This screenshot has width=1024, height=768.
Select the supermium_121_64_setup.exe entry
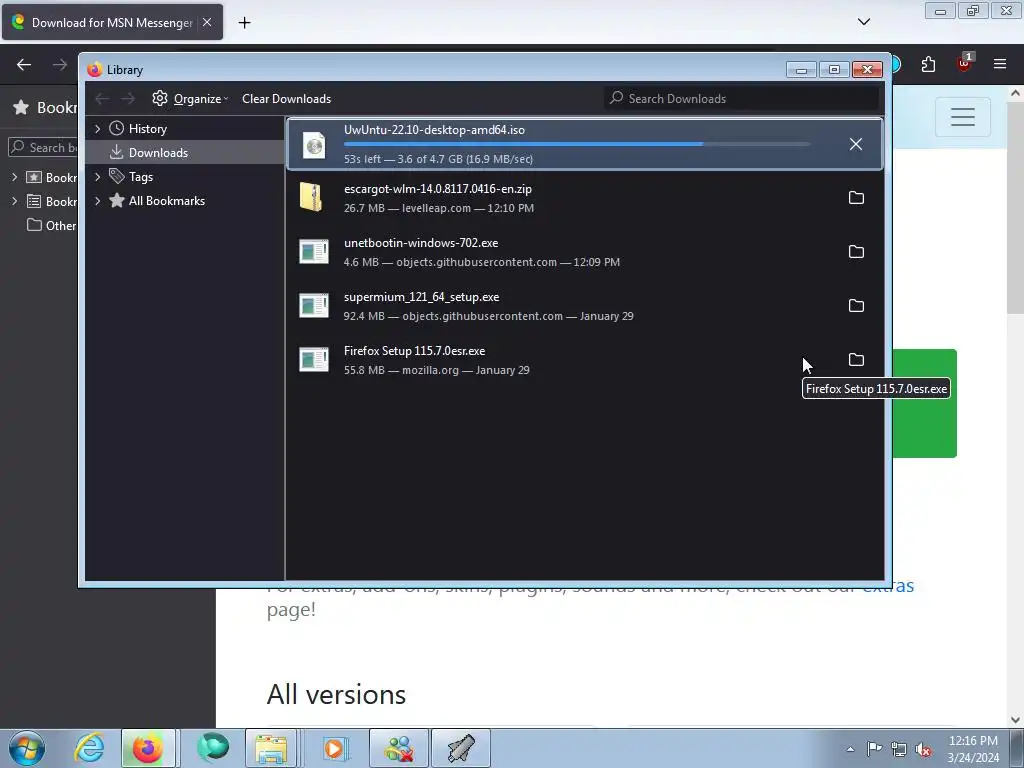584,306
